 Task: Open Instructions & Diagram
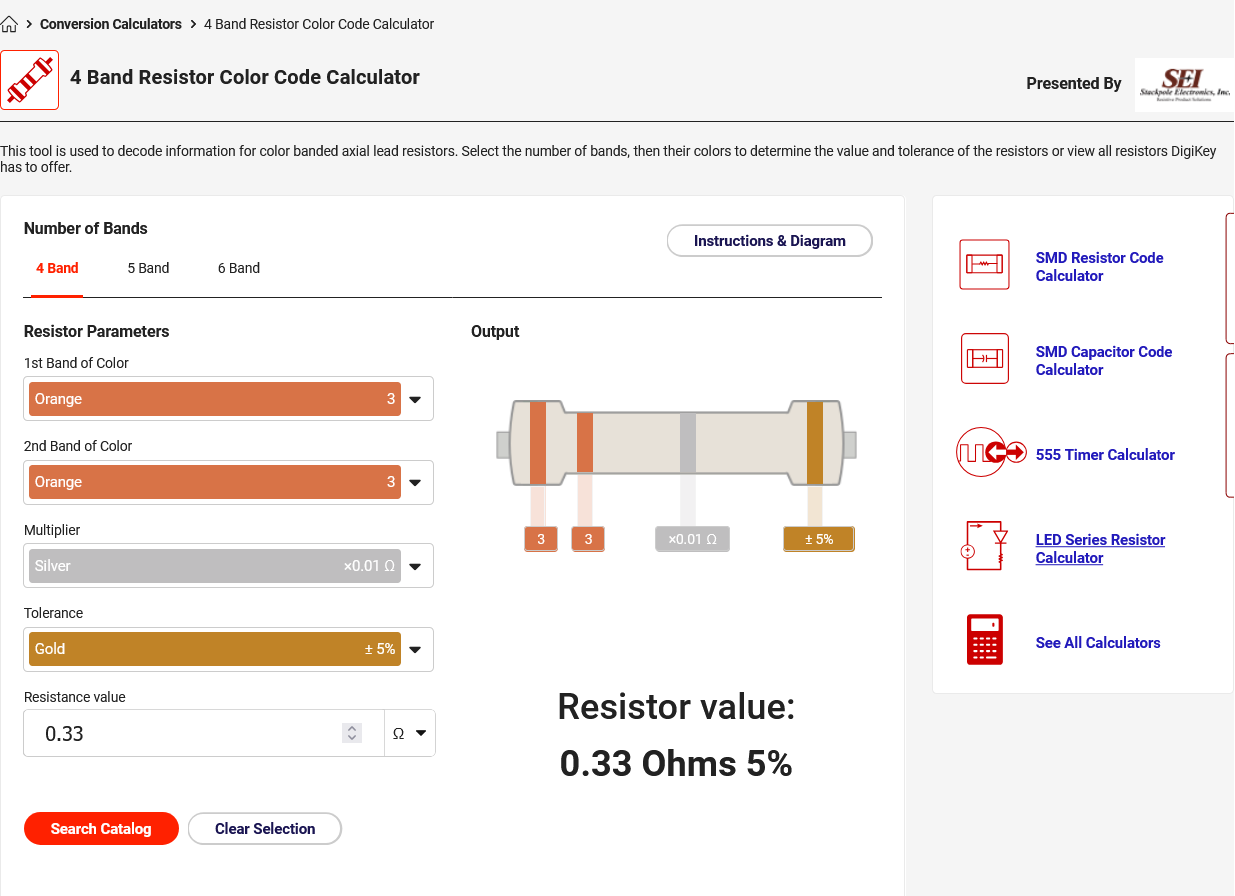tap(770, 241)
